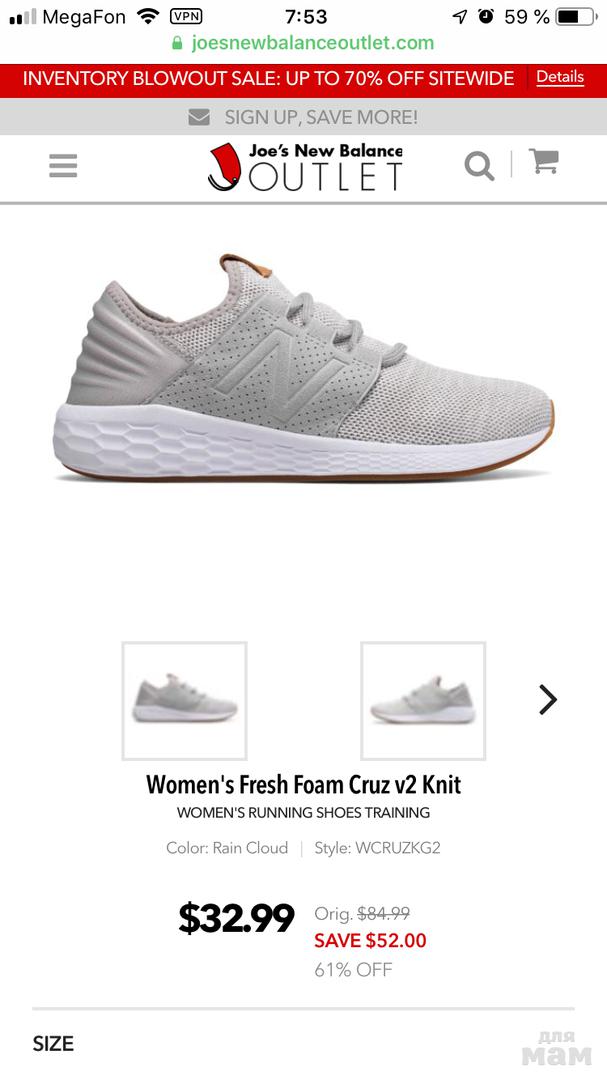Open the hamburger navigation menu
Image resolution: width=607 pixels, height=1080 pixels.
[x=63, y=166]
